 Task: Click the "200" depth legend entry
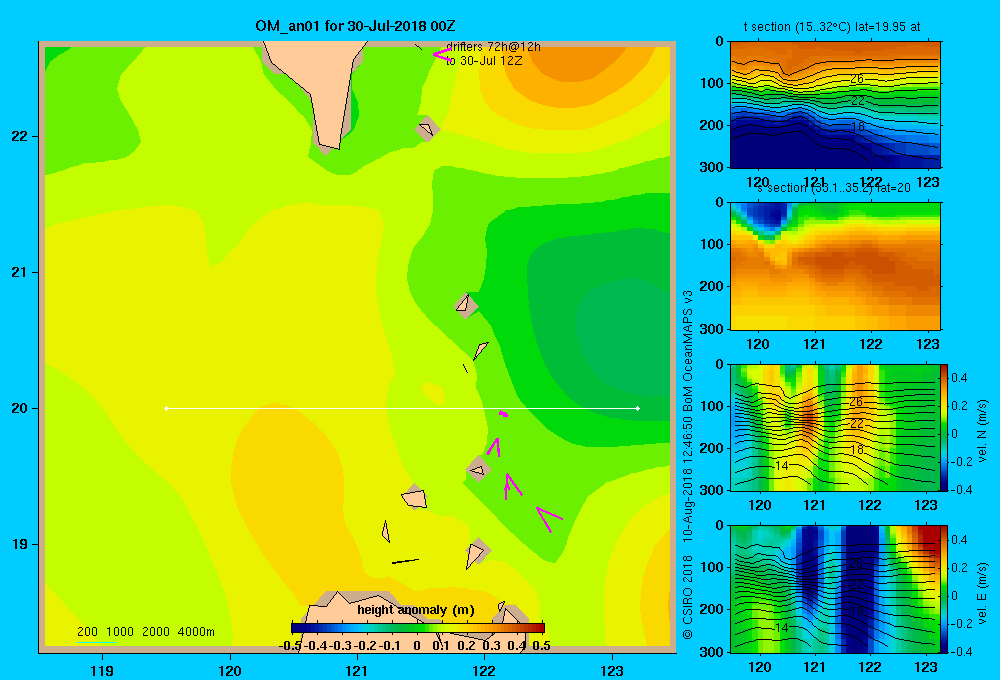[x=87, y=632]
